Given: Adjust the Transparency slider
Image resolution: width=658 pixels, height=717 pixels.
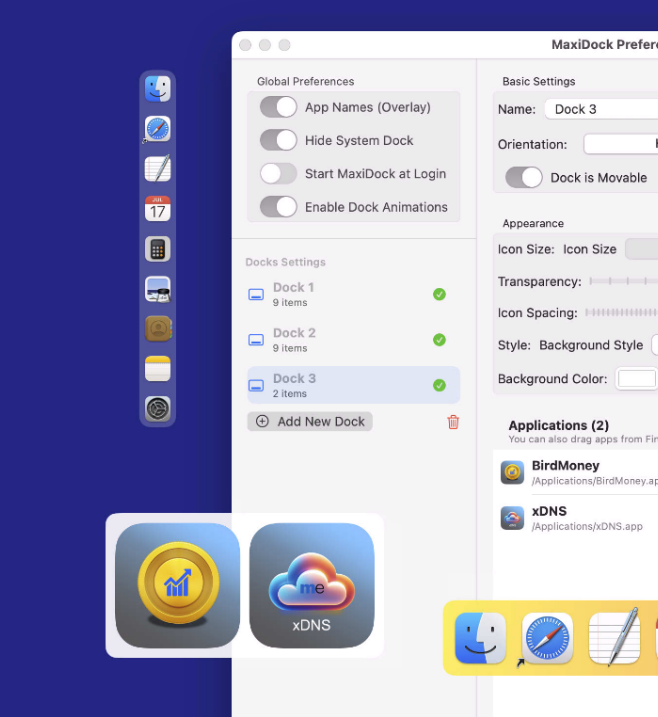Looking at the screenshot, I should point(624,281).
